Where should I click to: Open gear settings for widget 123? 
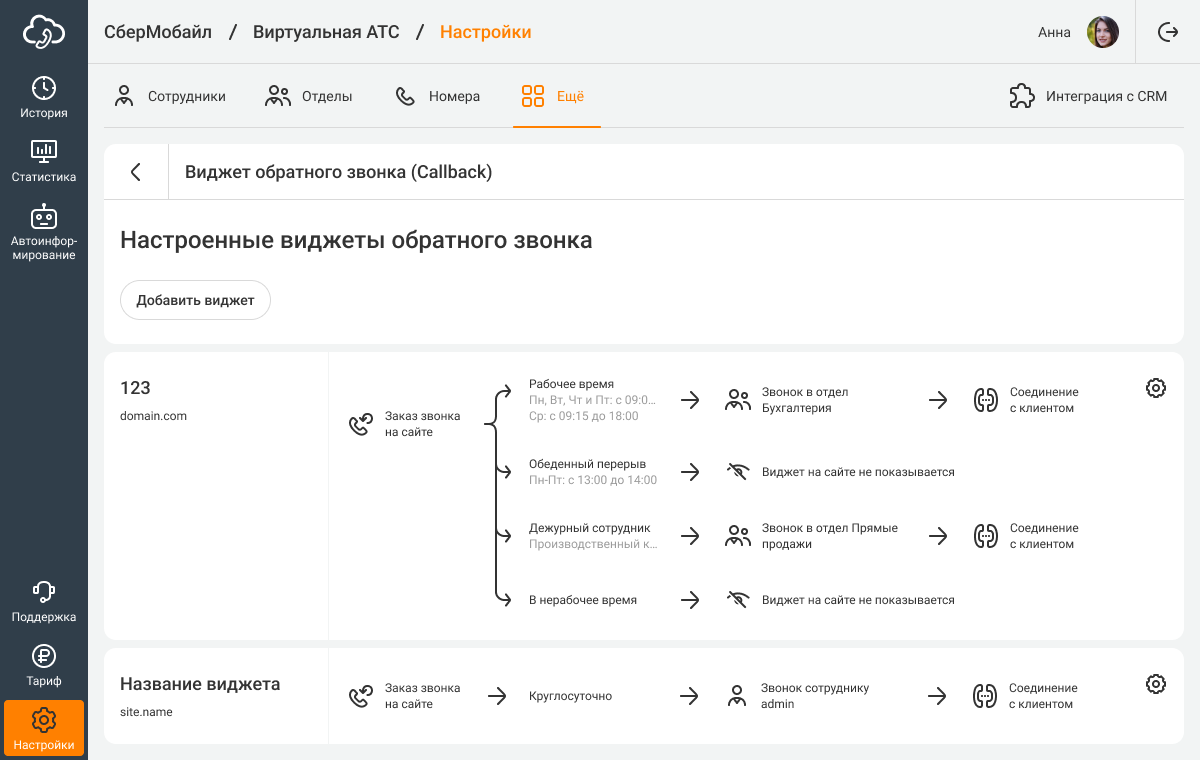(1155, 388)
